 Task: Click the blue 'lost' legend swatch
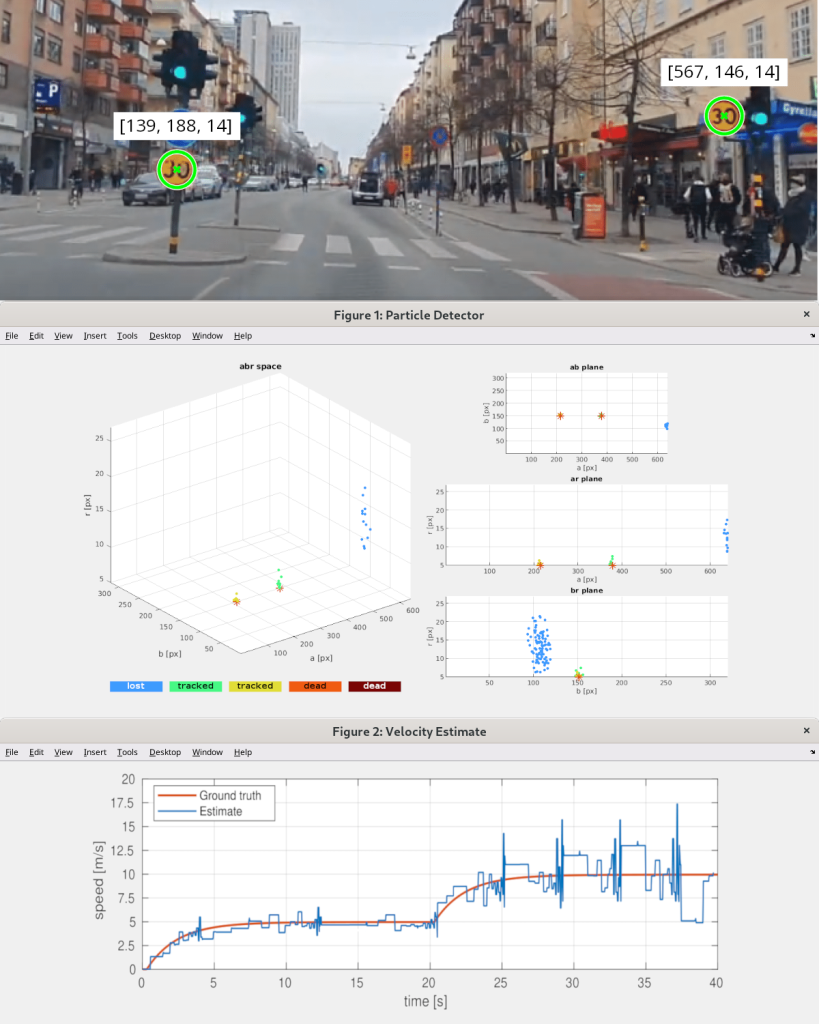(x=136, y=686)
